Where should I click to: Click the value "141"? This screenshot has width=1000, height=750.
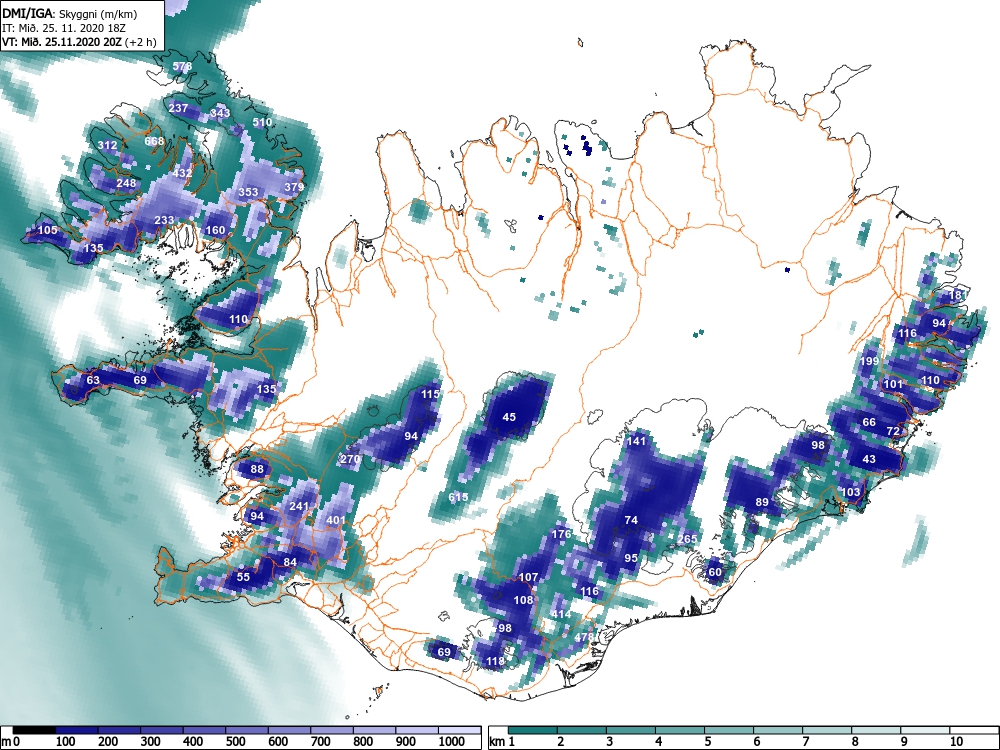(636, 441)
